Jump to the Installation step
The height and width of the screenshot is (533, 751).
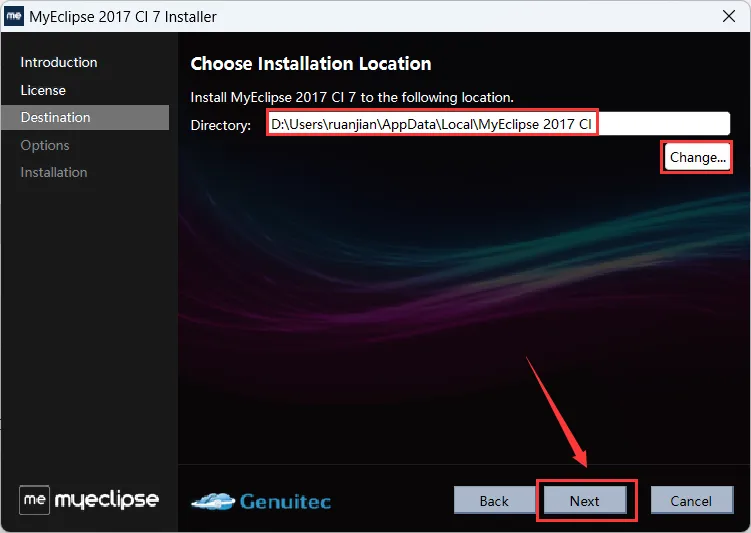pos(54,172)
